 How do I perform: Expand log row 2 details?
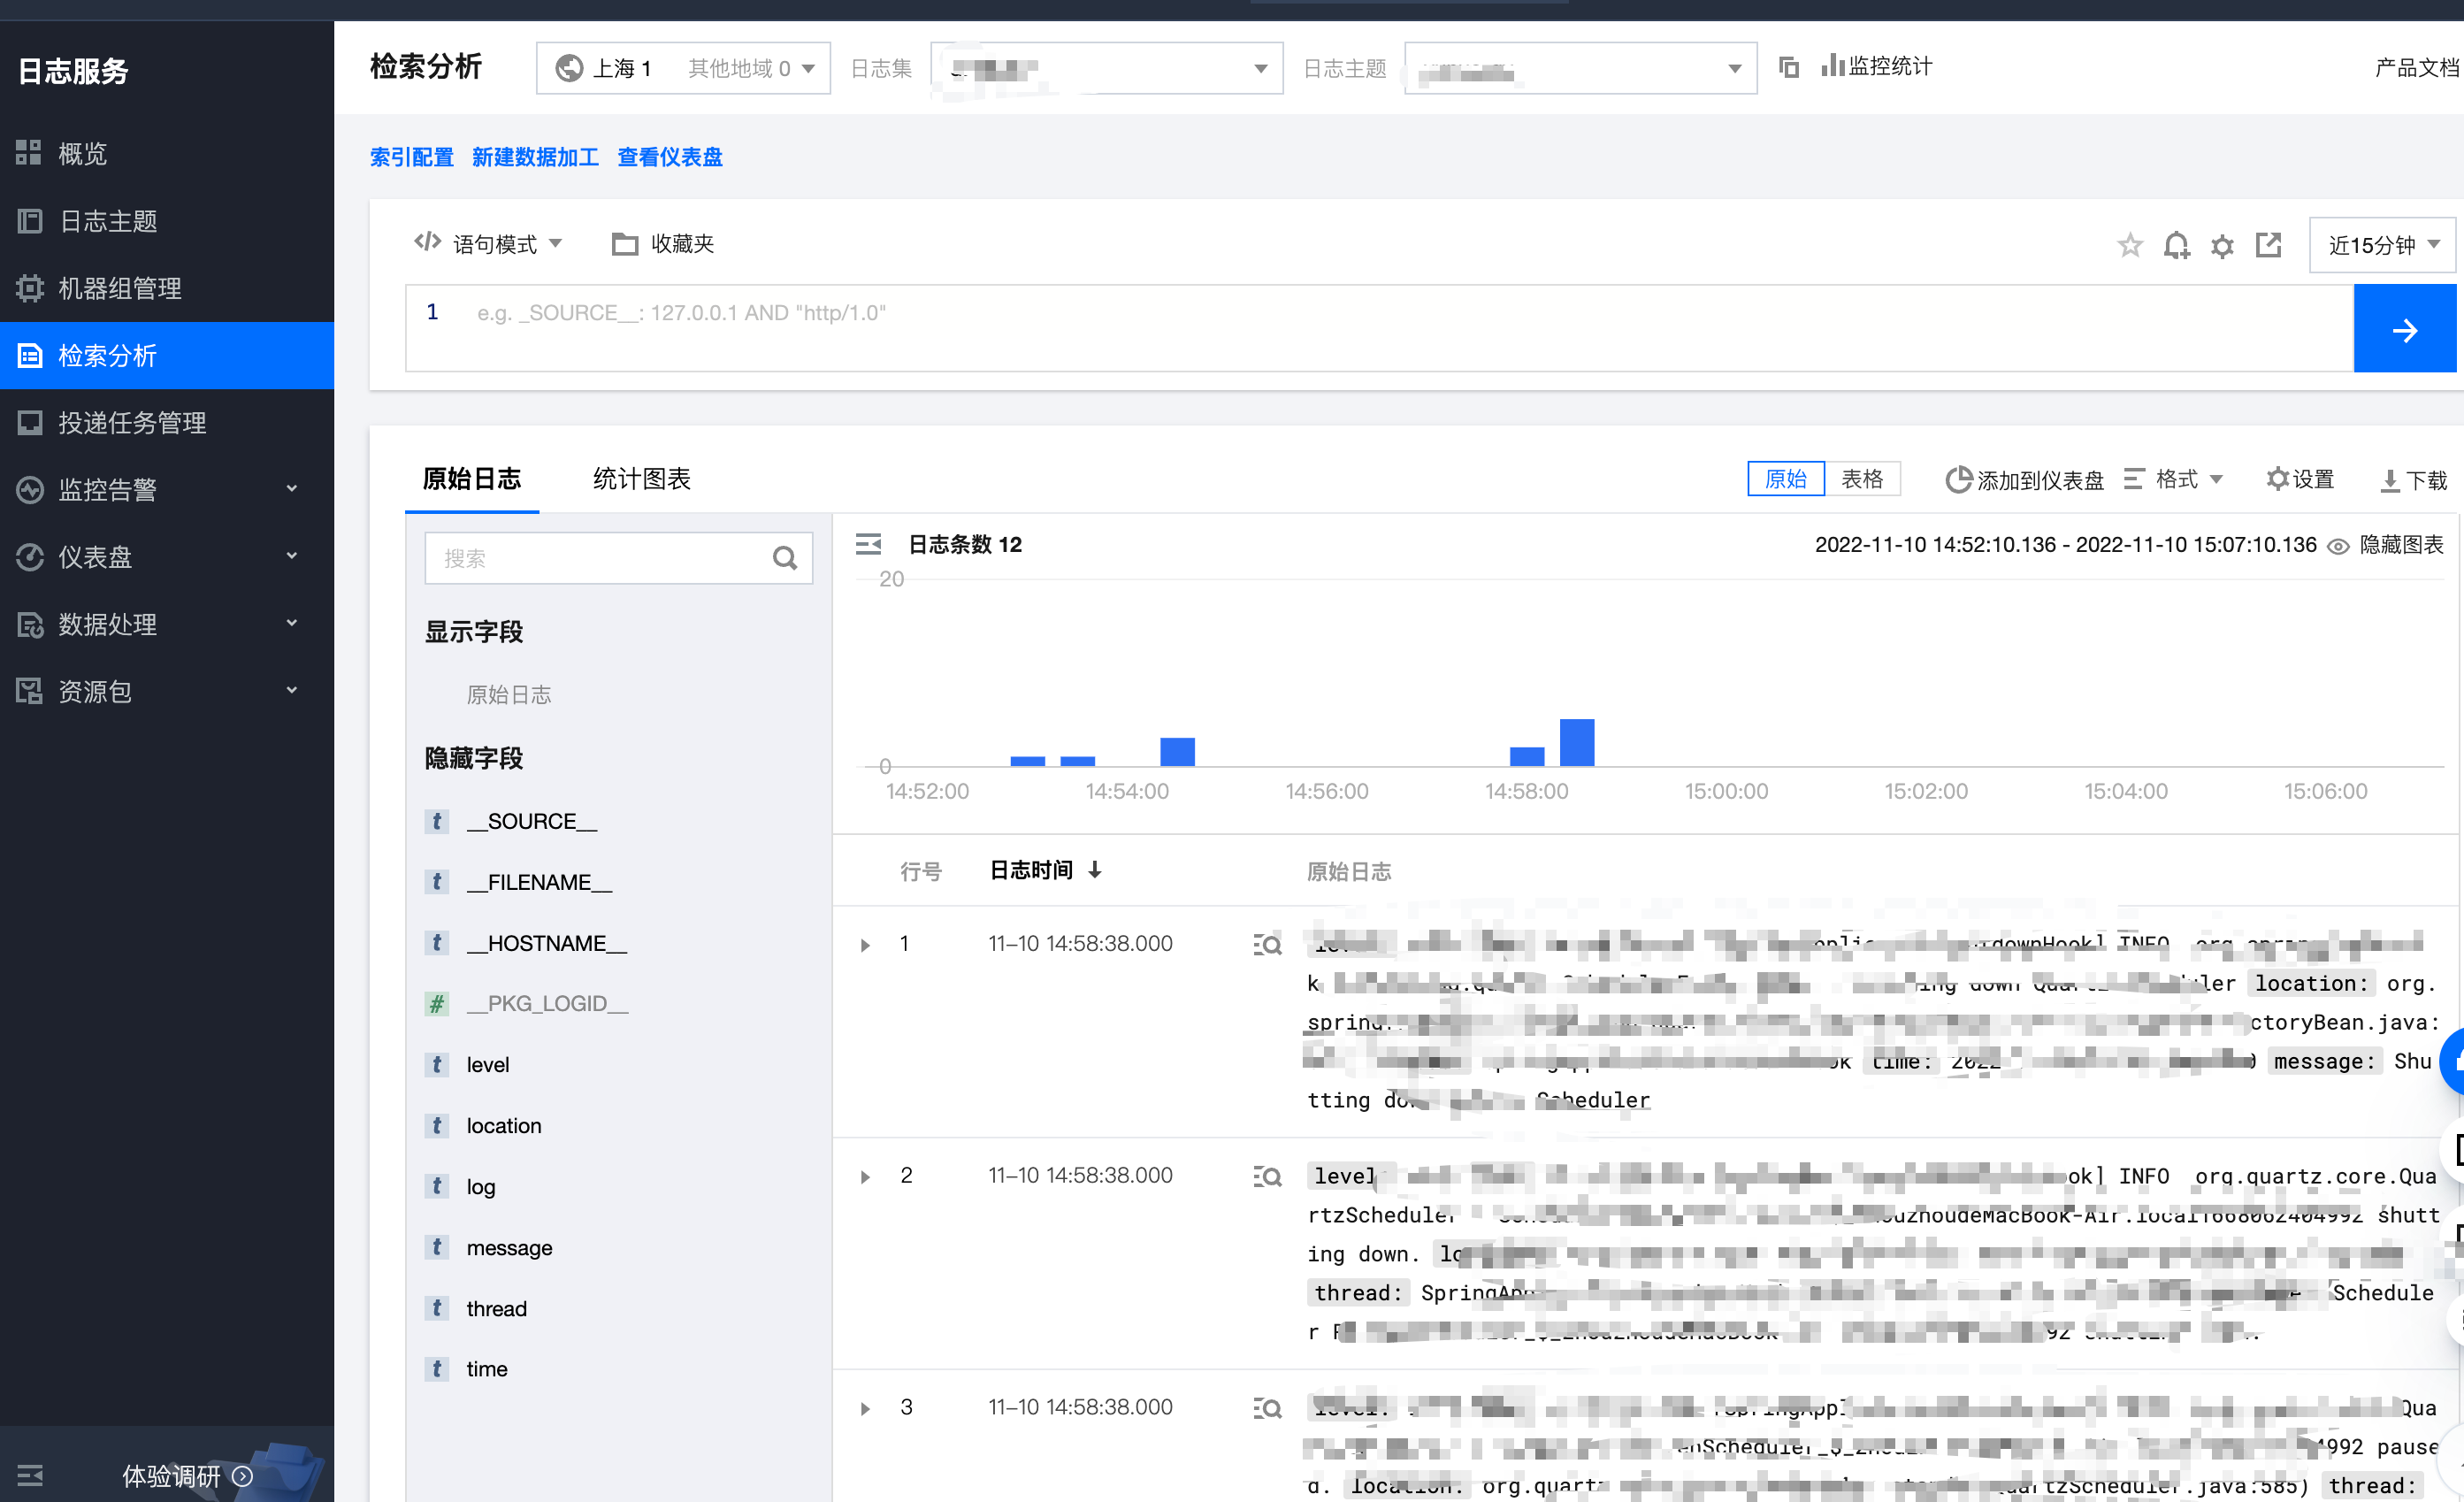point(865,1177)
